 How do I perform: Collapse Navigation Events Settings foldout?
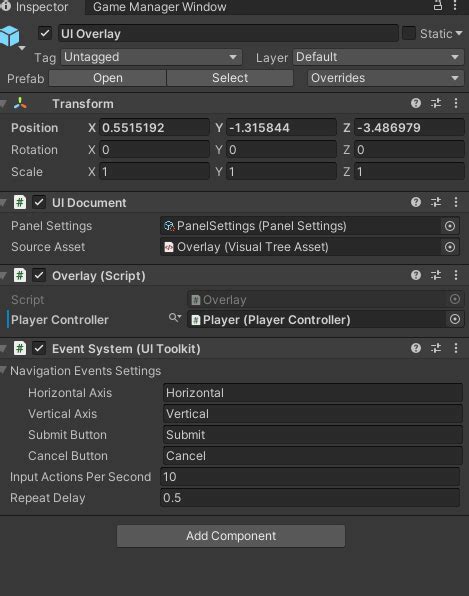tap(3, 370)
